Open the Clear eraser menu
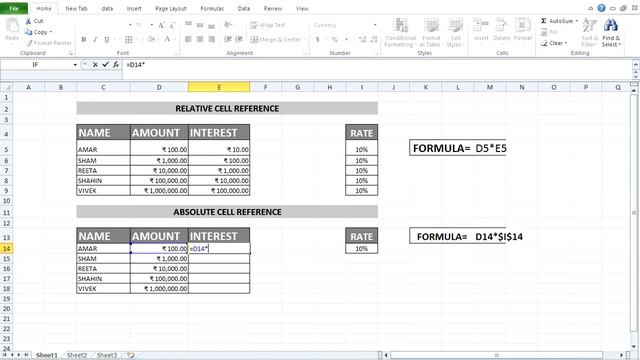Viewport: 640px width, 360px height. click(554, 43)
